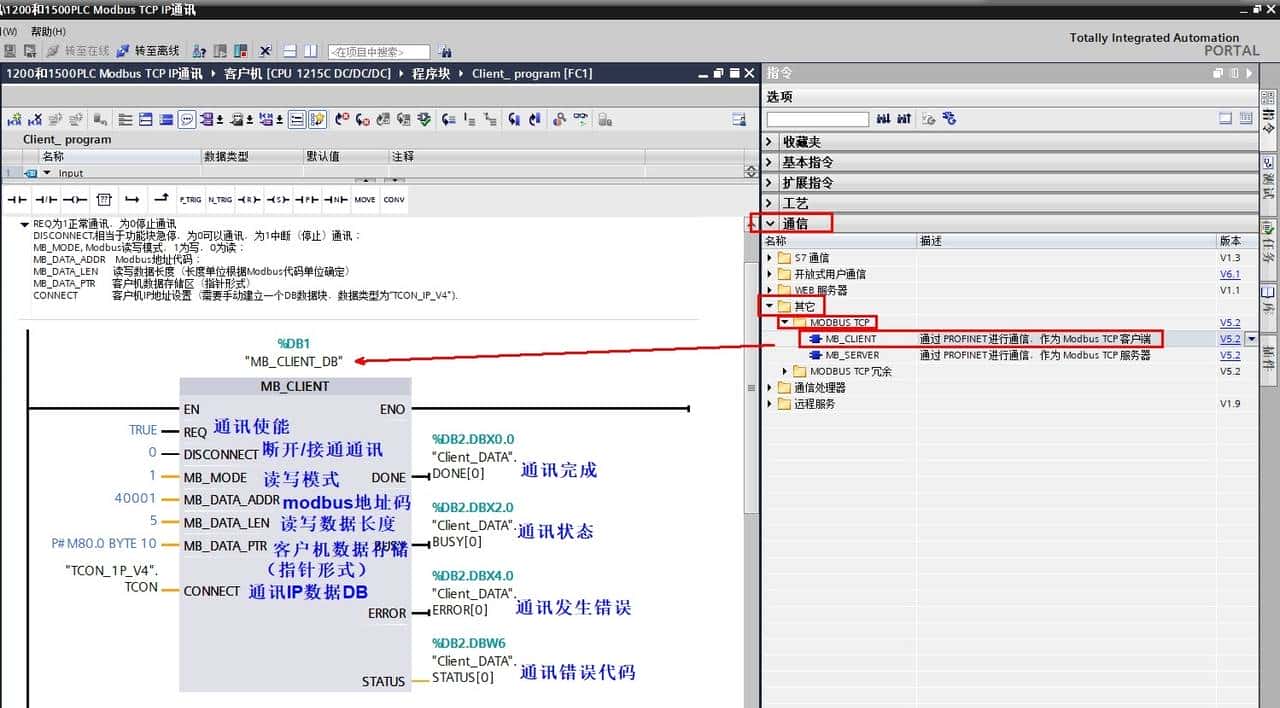Insert a normally open contact from favorites

16,199
